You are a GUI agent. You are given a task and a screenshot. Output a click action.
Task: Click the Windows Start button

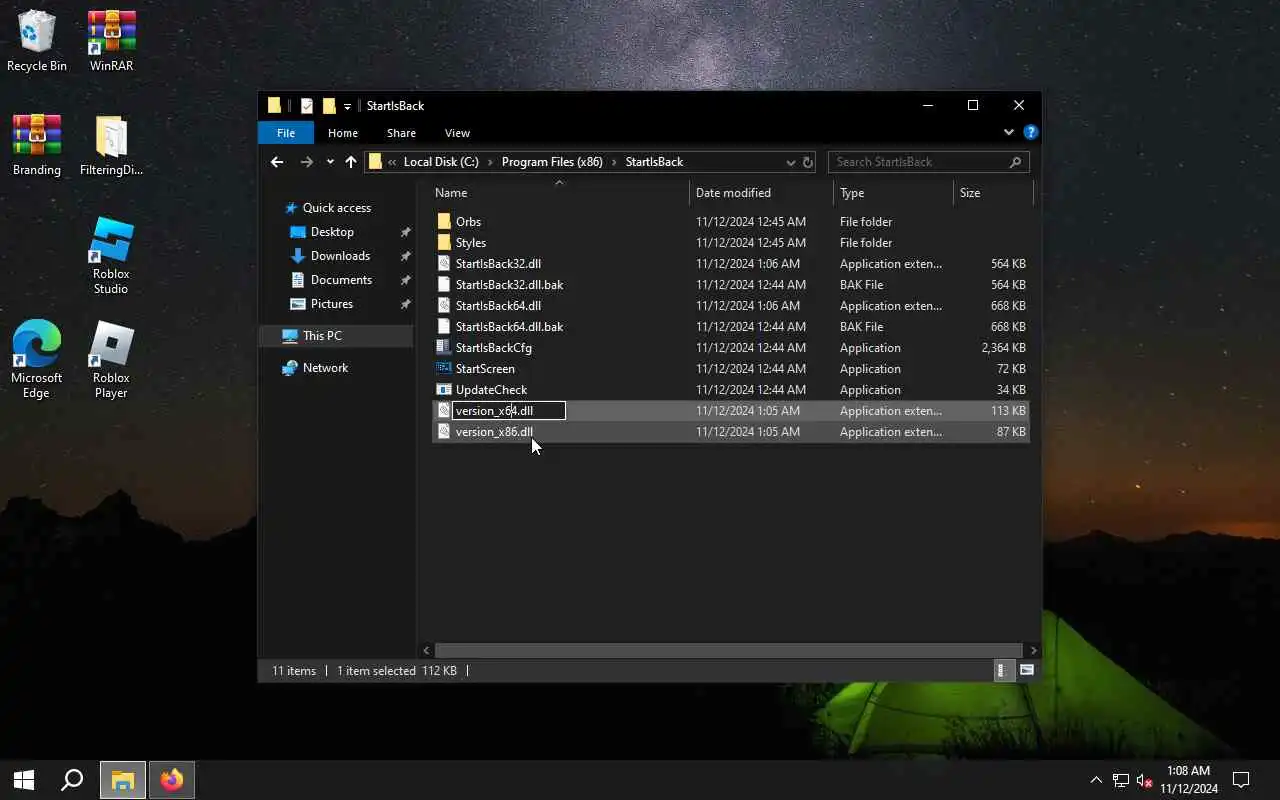(x=24, y=780)
